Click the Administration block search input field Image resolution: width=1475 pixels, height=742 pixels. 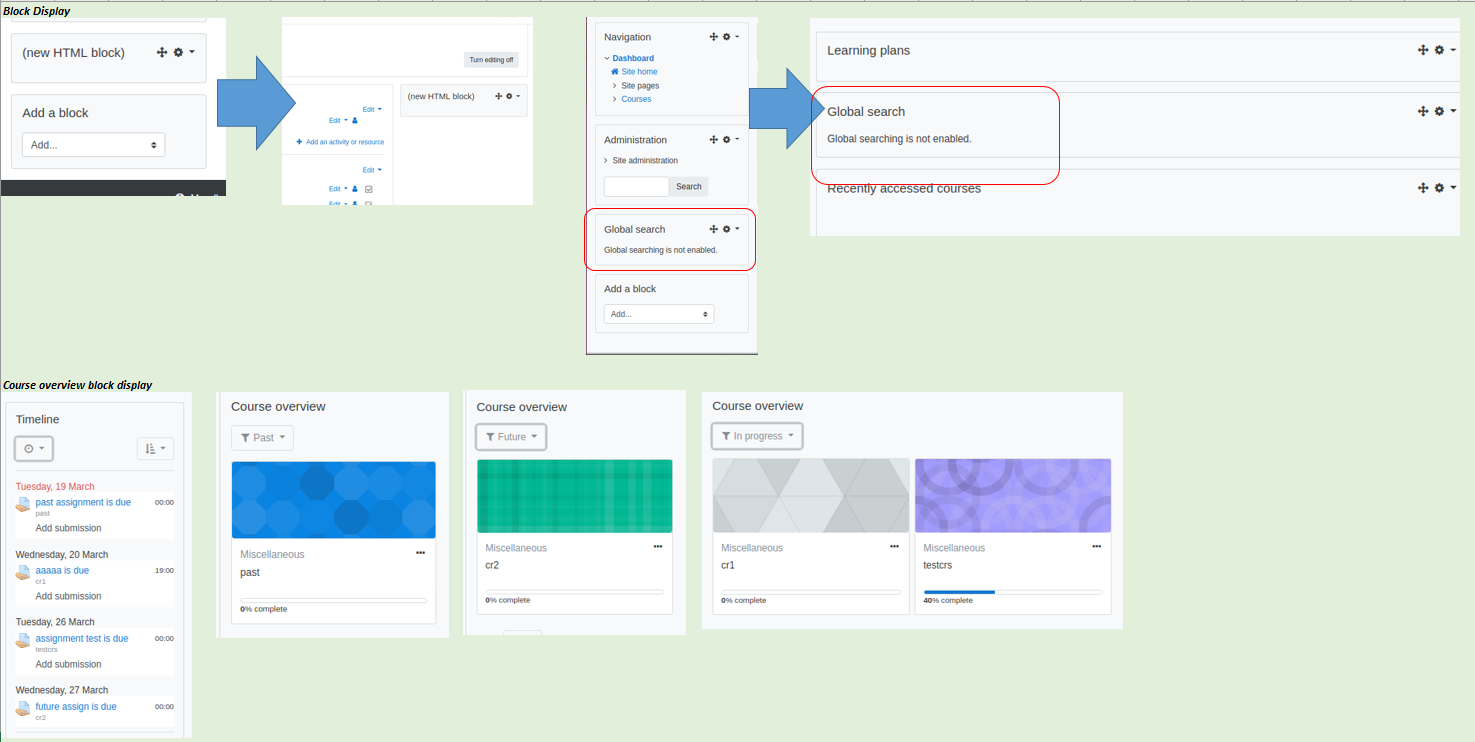pyautogui.click(x=637, y=186)
